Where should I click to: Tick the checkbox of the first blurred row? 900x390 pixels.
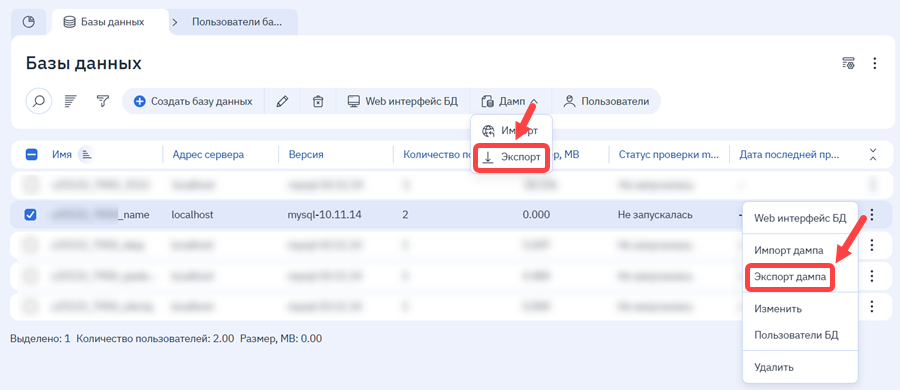coord(31,185)
